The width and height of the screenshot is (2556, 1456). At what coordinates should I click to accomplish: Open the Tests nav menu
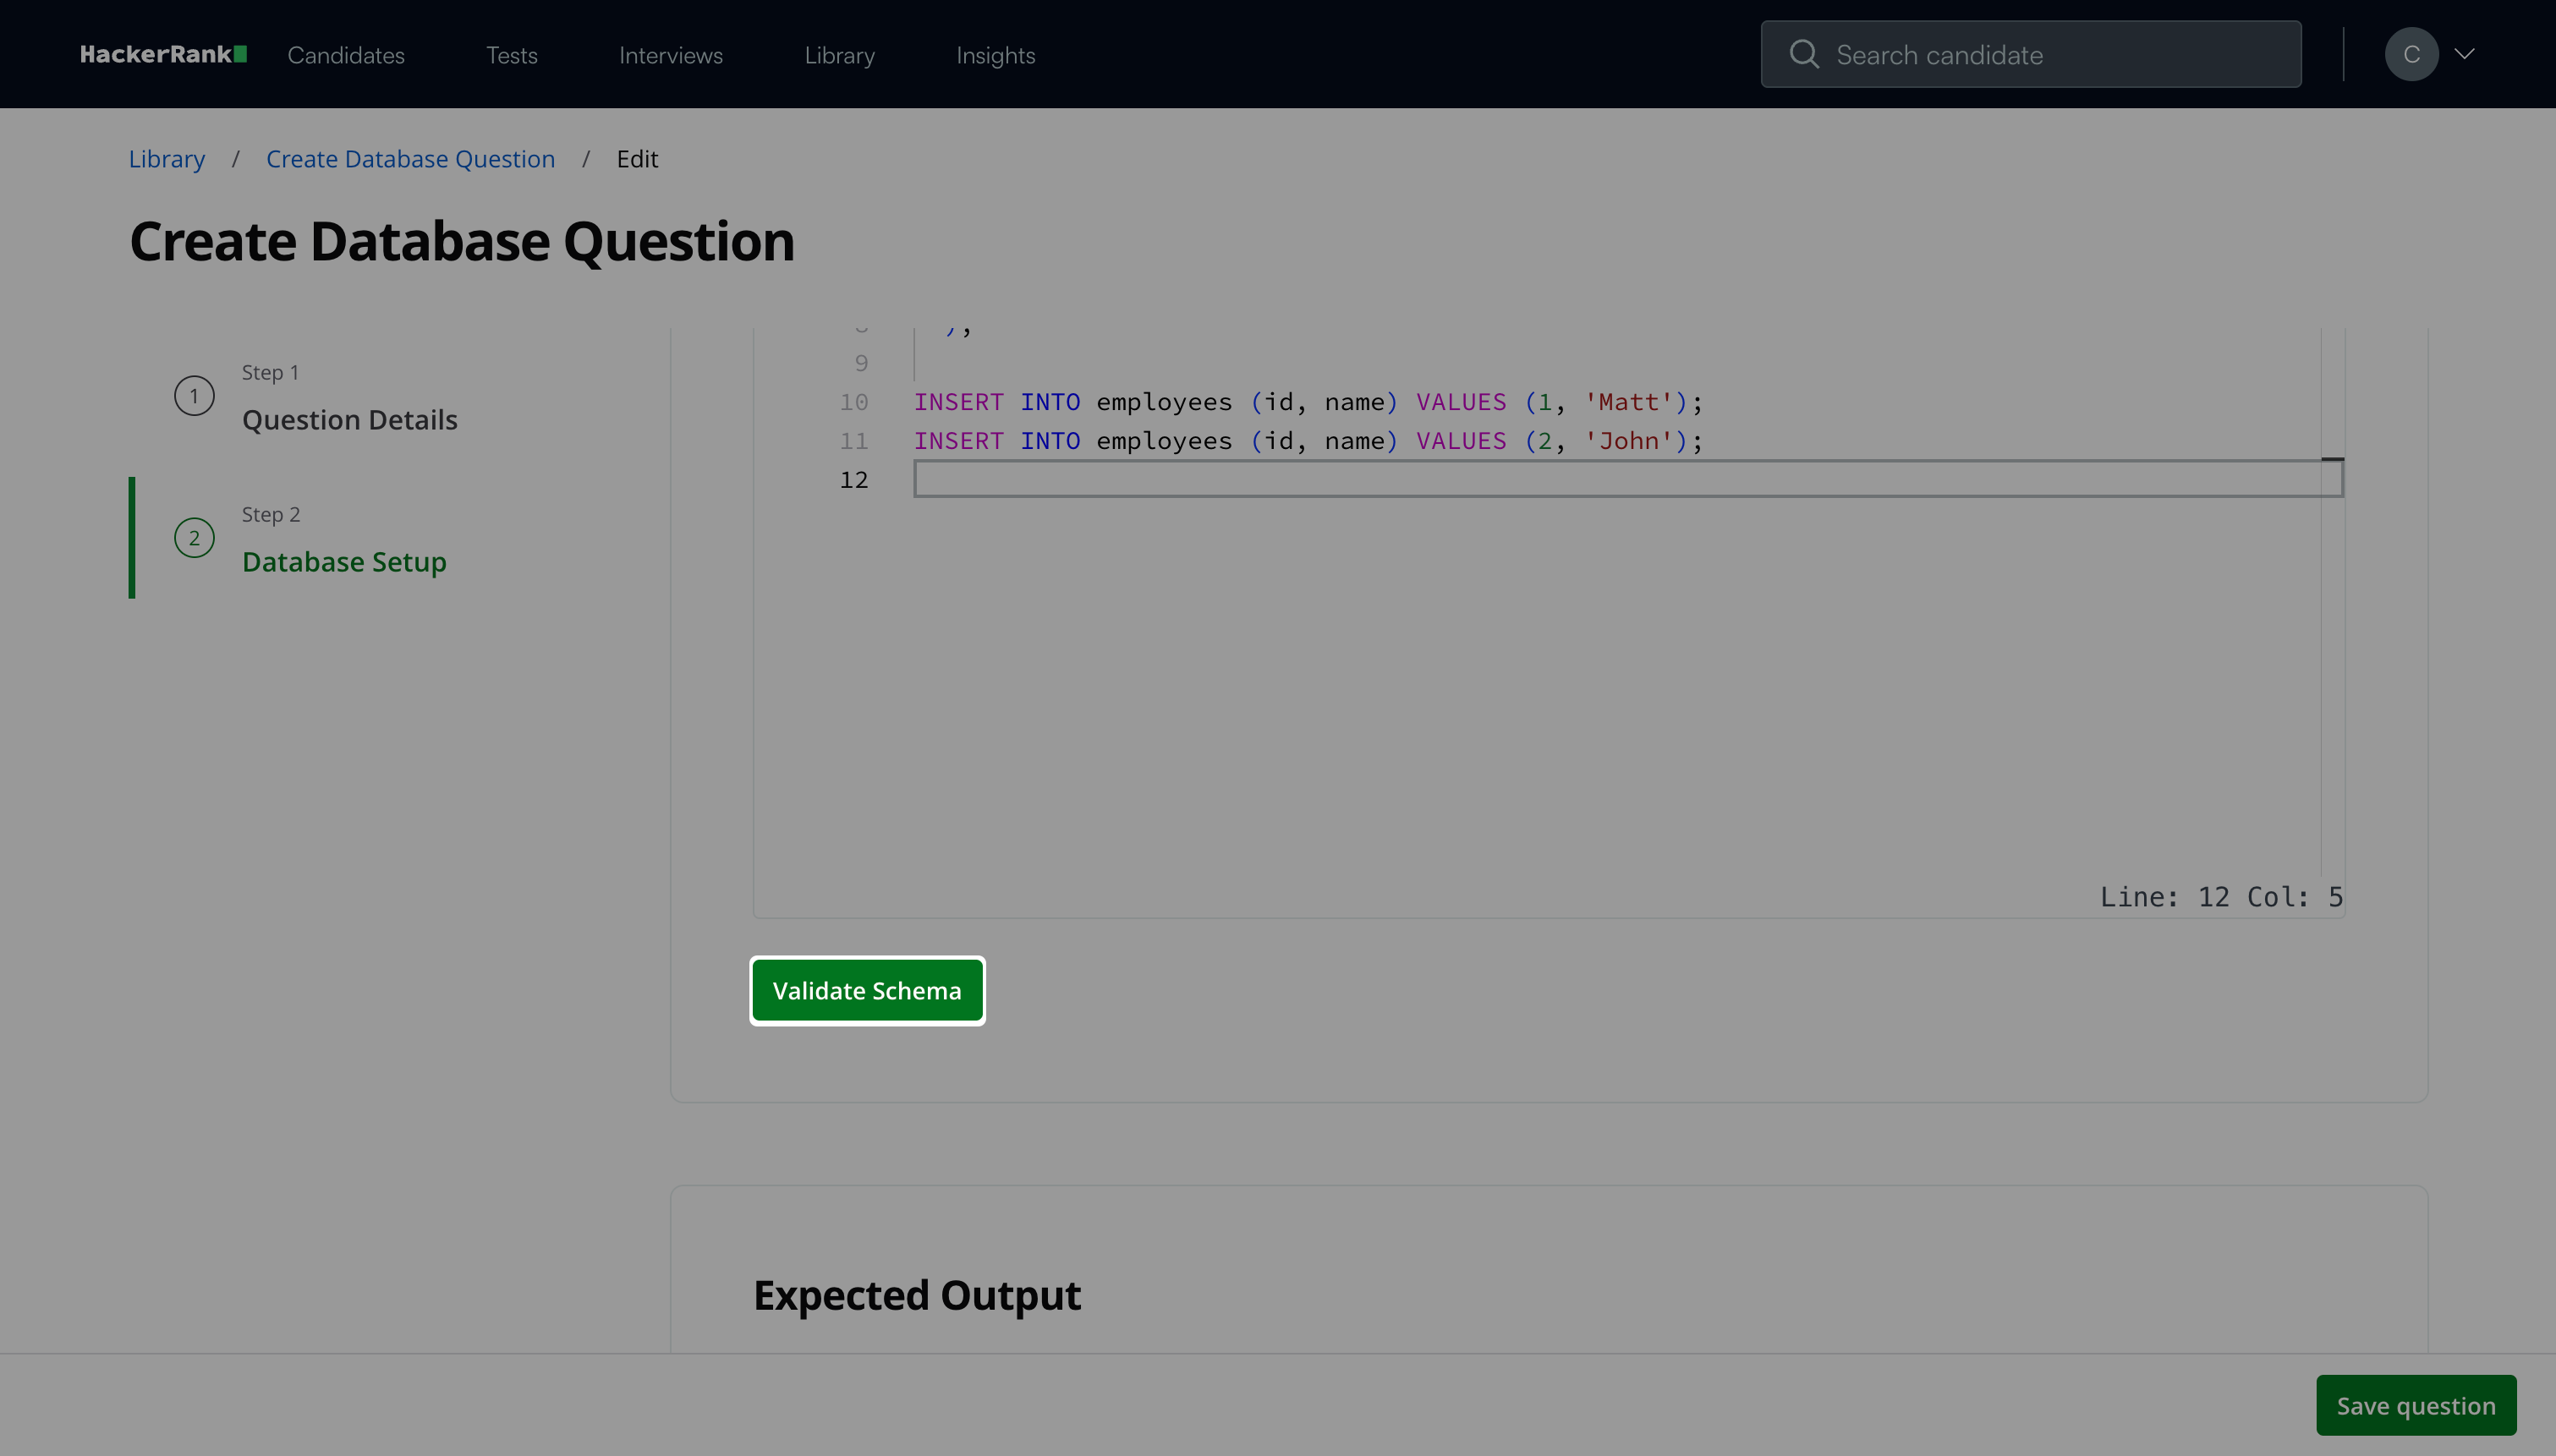coord(511,56)
